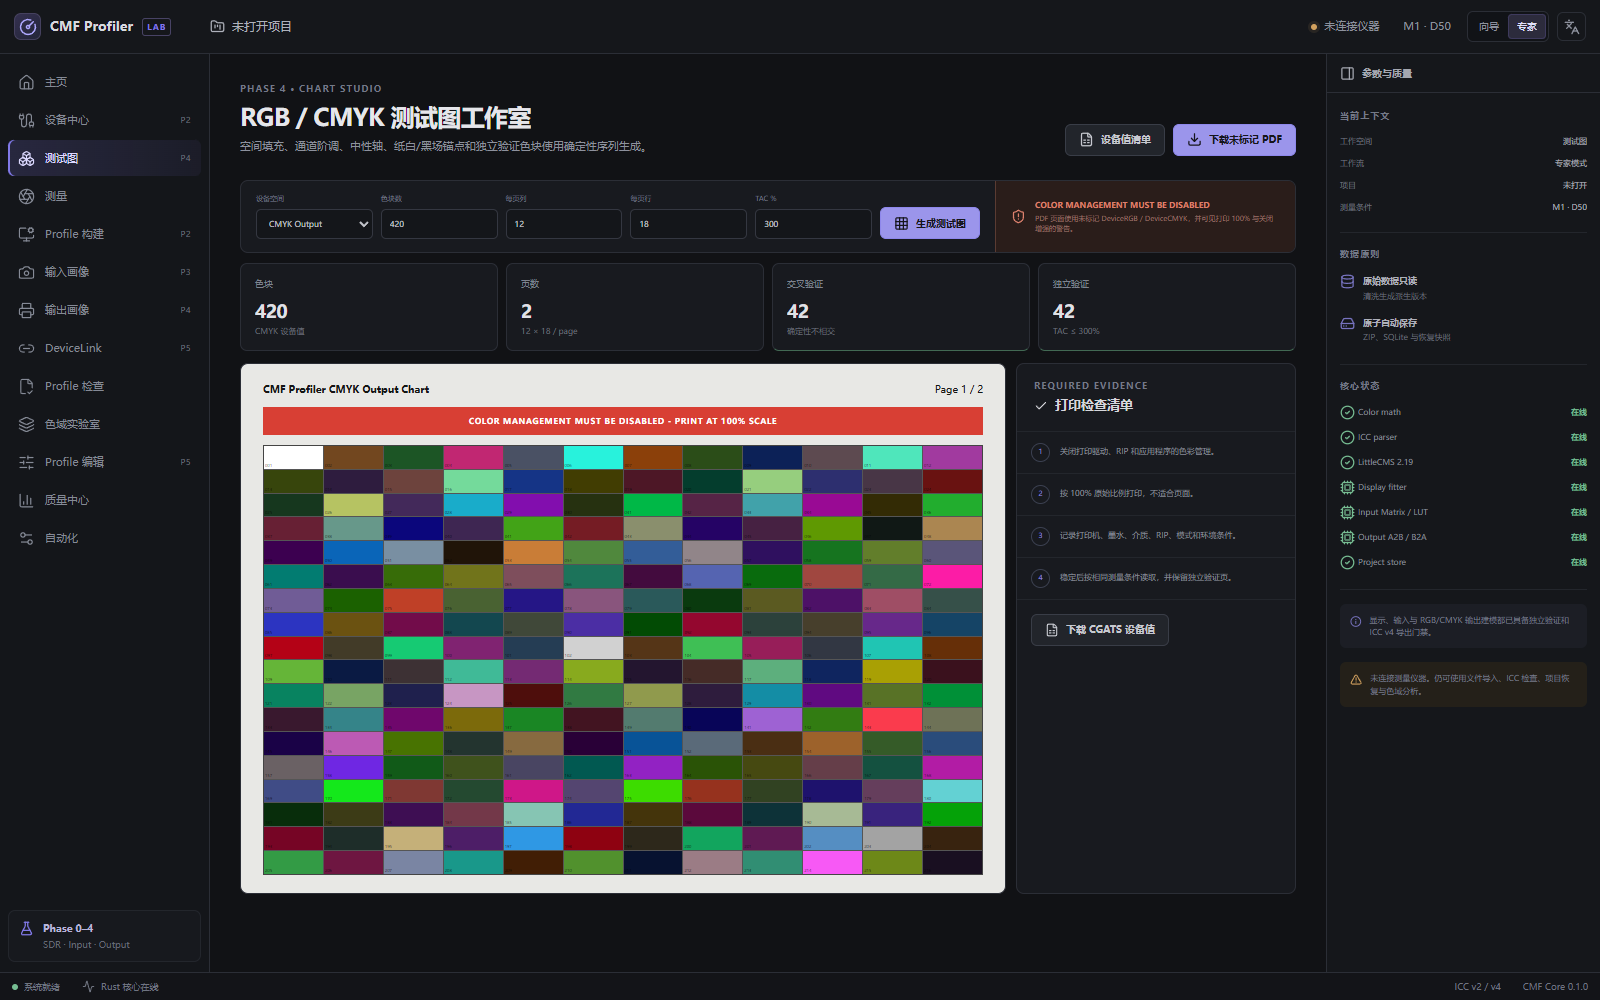The image size is (1600, 1000).
Task: Click the panel icon beside 参数与质量
Action: [1347, 73]
